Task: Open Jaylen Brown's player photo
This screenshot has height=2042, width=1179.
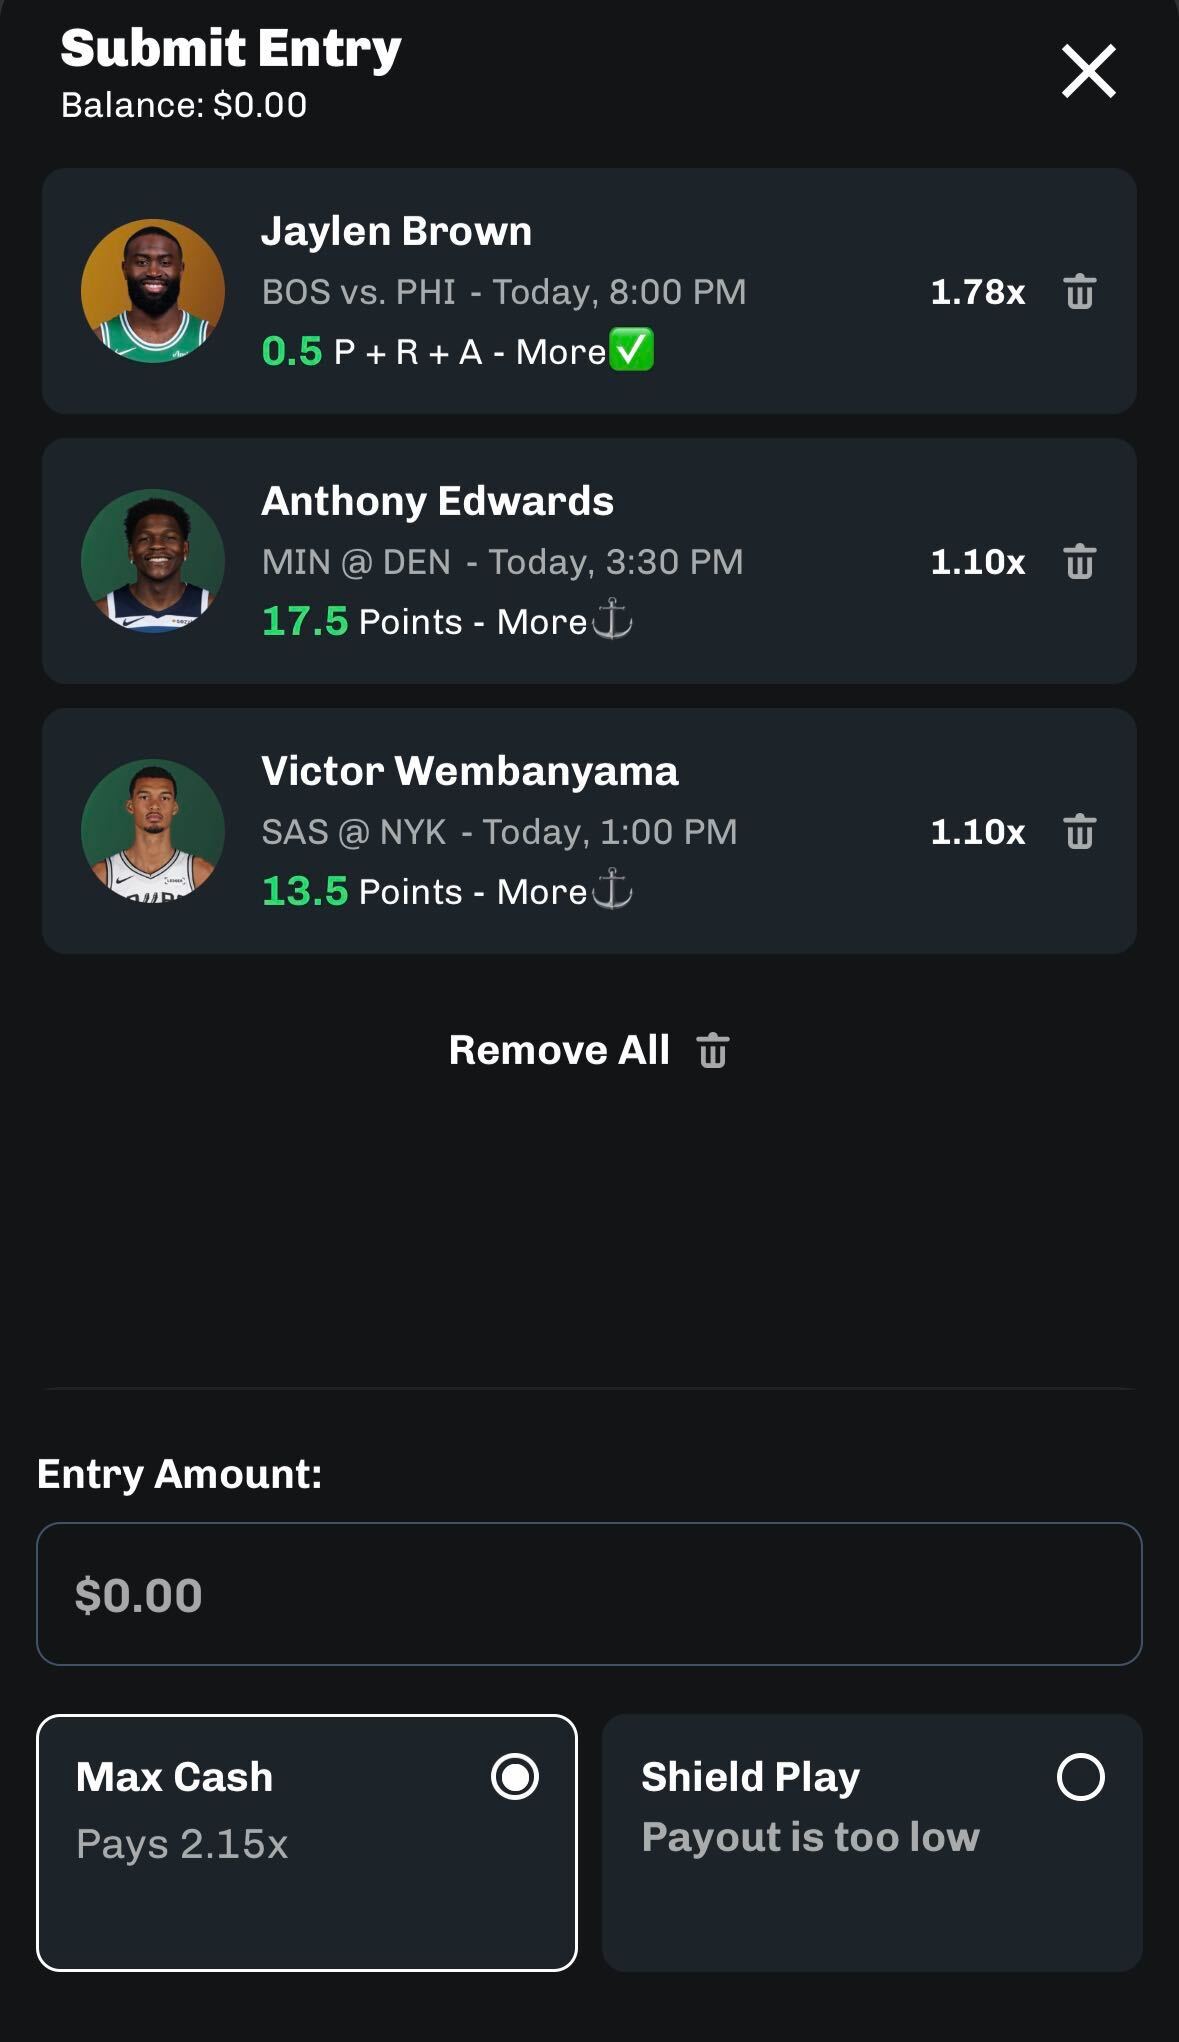Action: [x=153, y=291]
